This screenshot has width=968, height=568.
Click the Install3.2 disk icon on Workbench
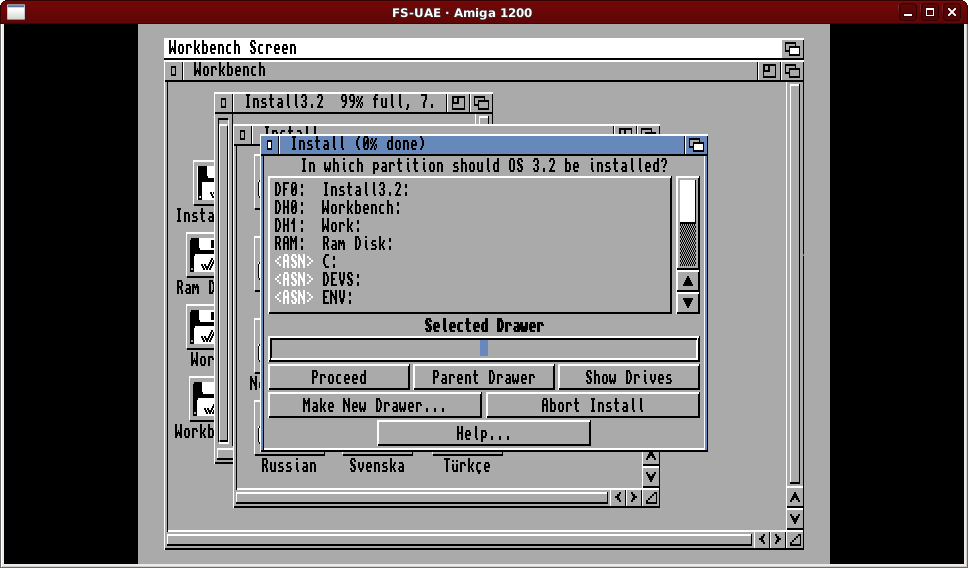point(204,183)
